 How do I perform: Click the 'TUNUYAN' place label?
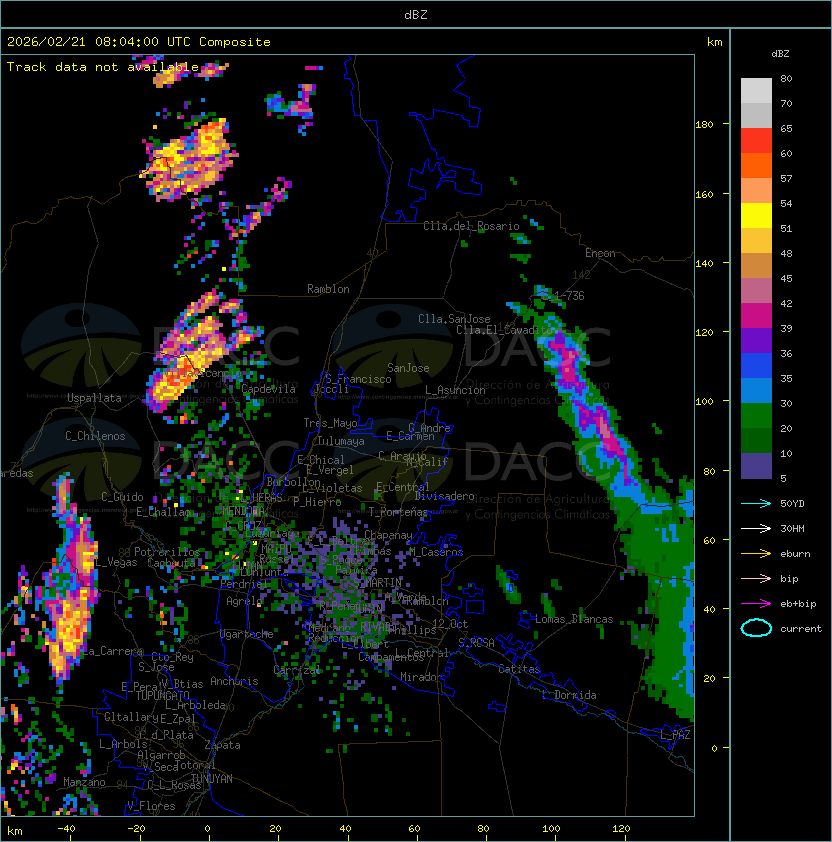(212, 779)
